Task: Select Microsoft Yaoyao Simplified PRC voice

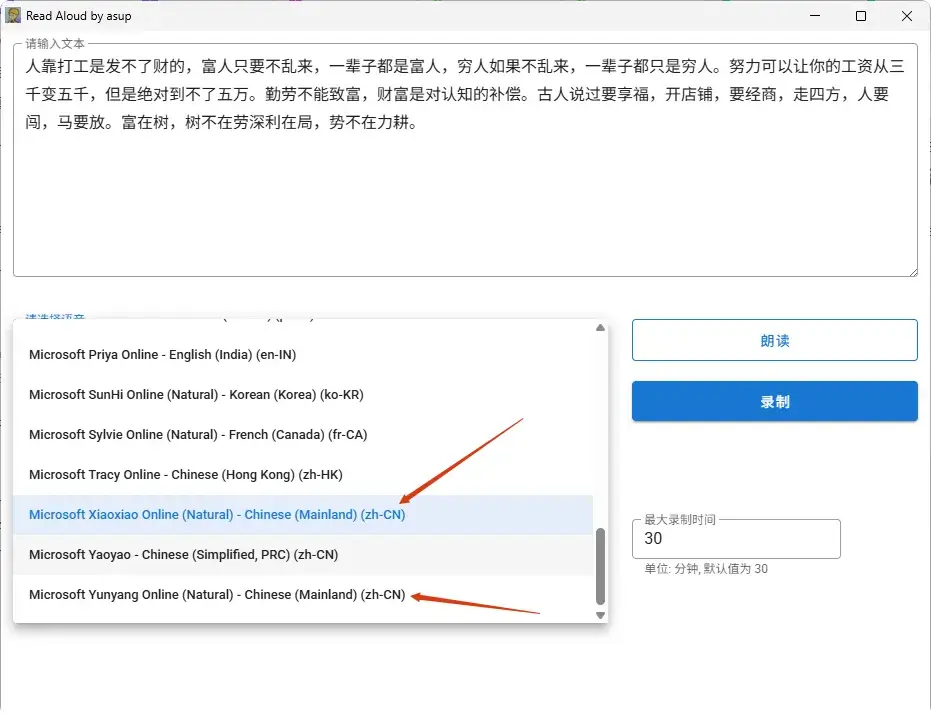Action: click(183, 554)
